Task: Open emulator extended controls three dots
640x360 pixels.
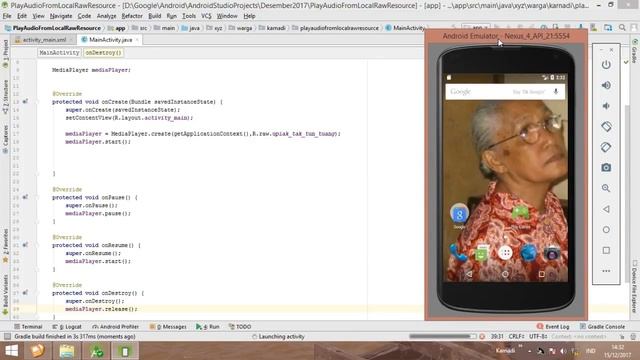Action: point(606,271)
